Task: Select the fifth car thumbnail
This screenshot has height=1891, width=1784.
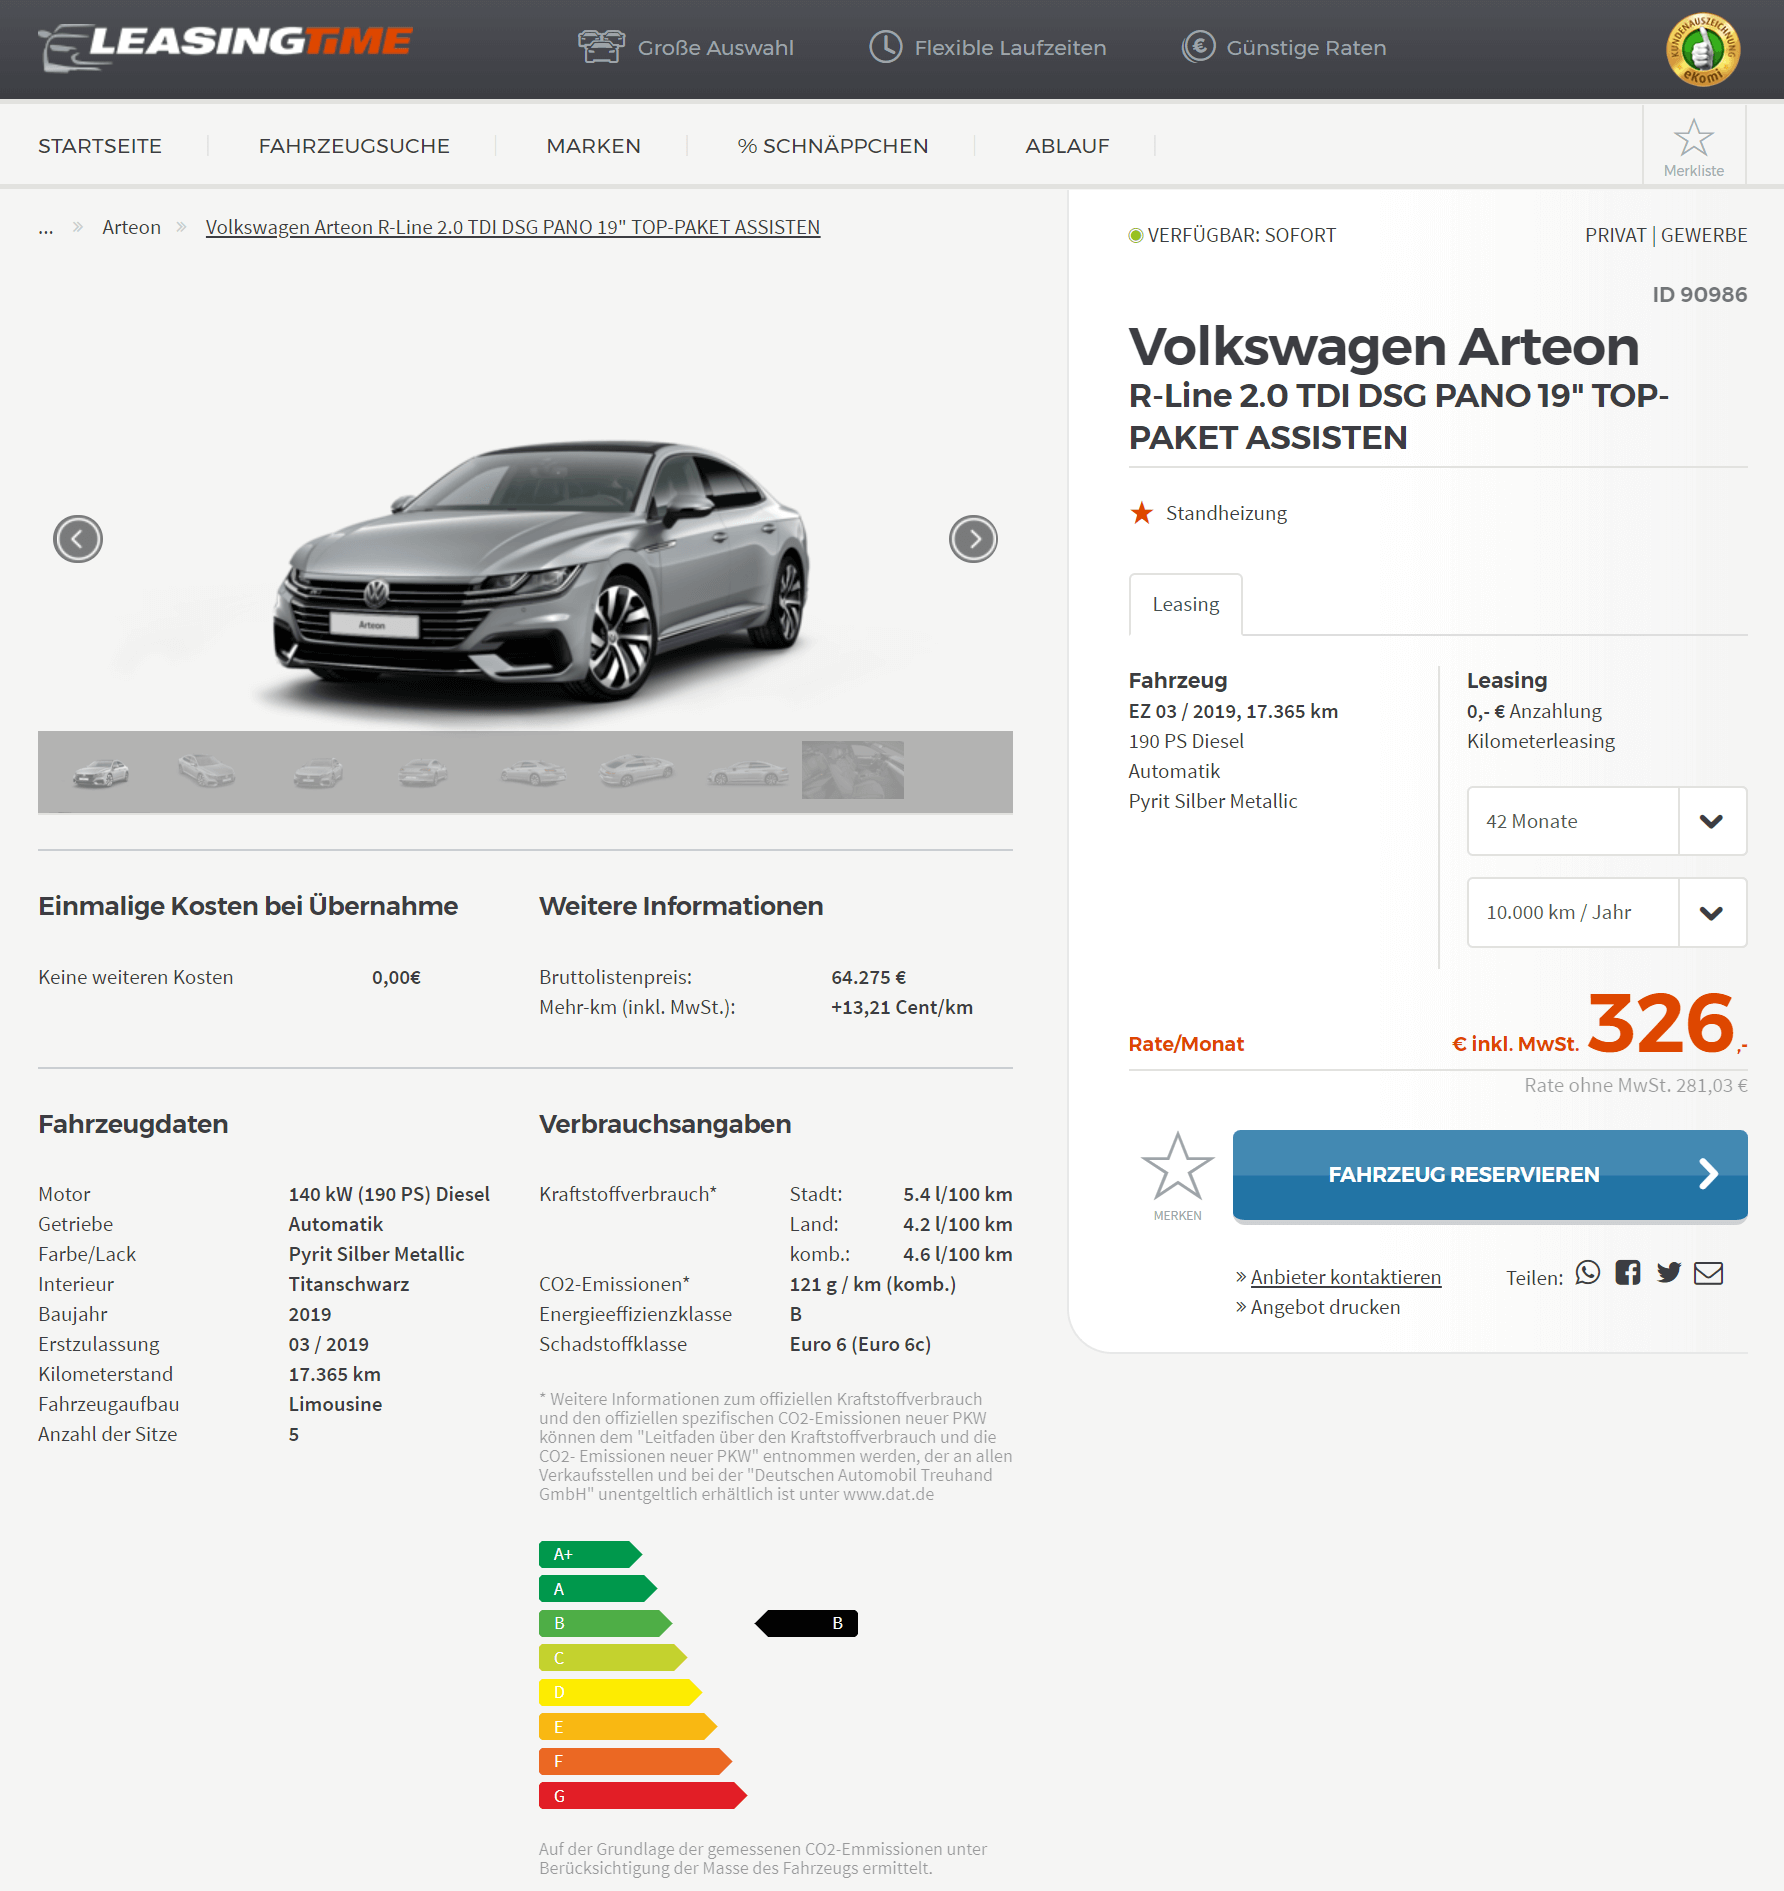Action: tap(532, 773)
